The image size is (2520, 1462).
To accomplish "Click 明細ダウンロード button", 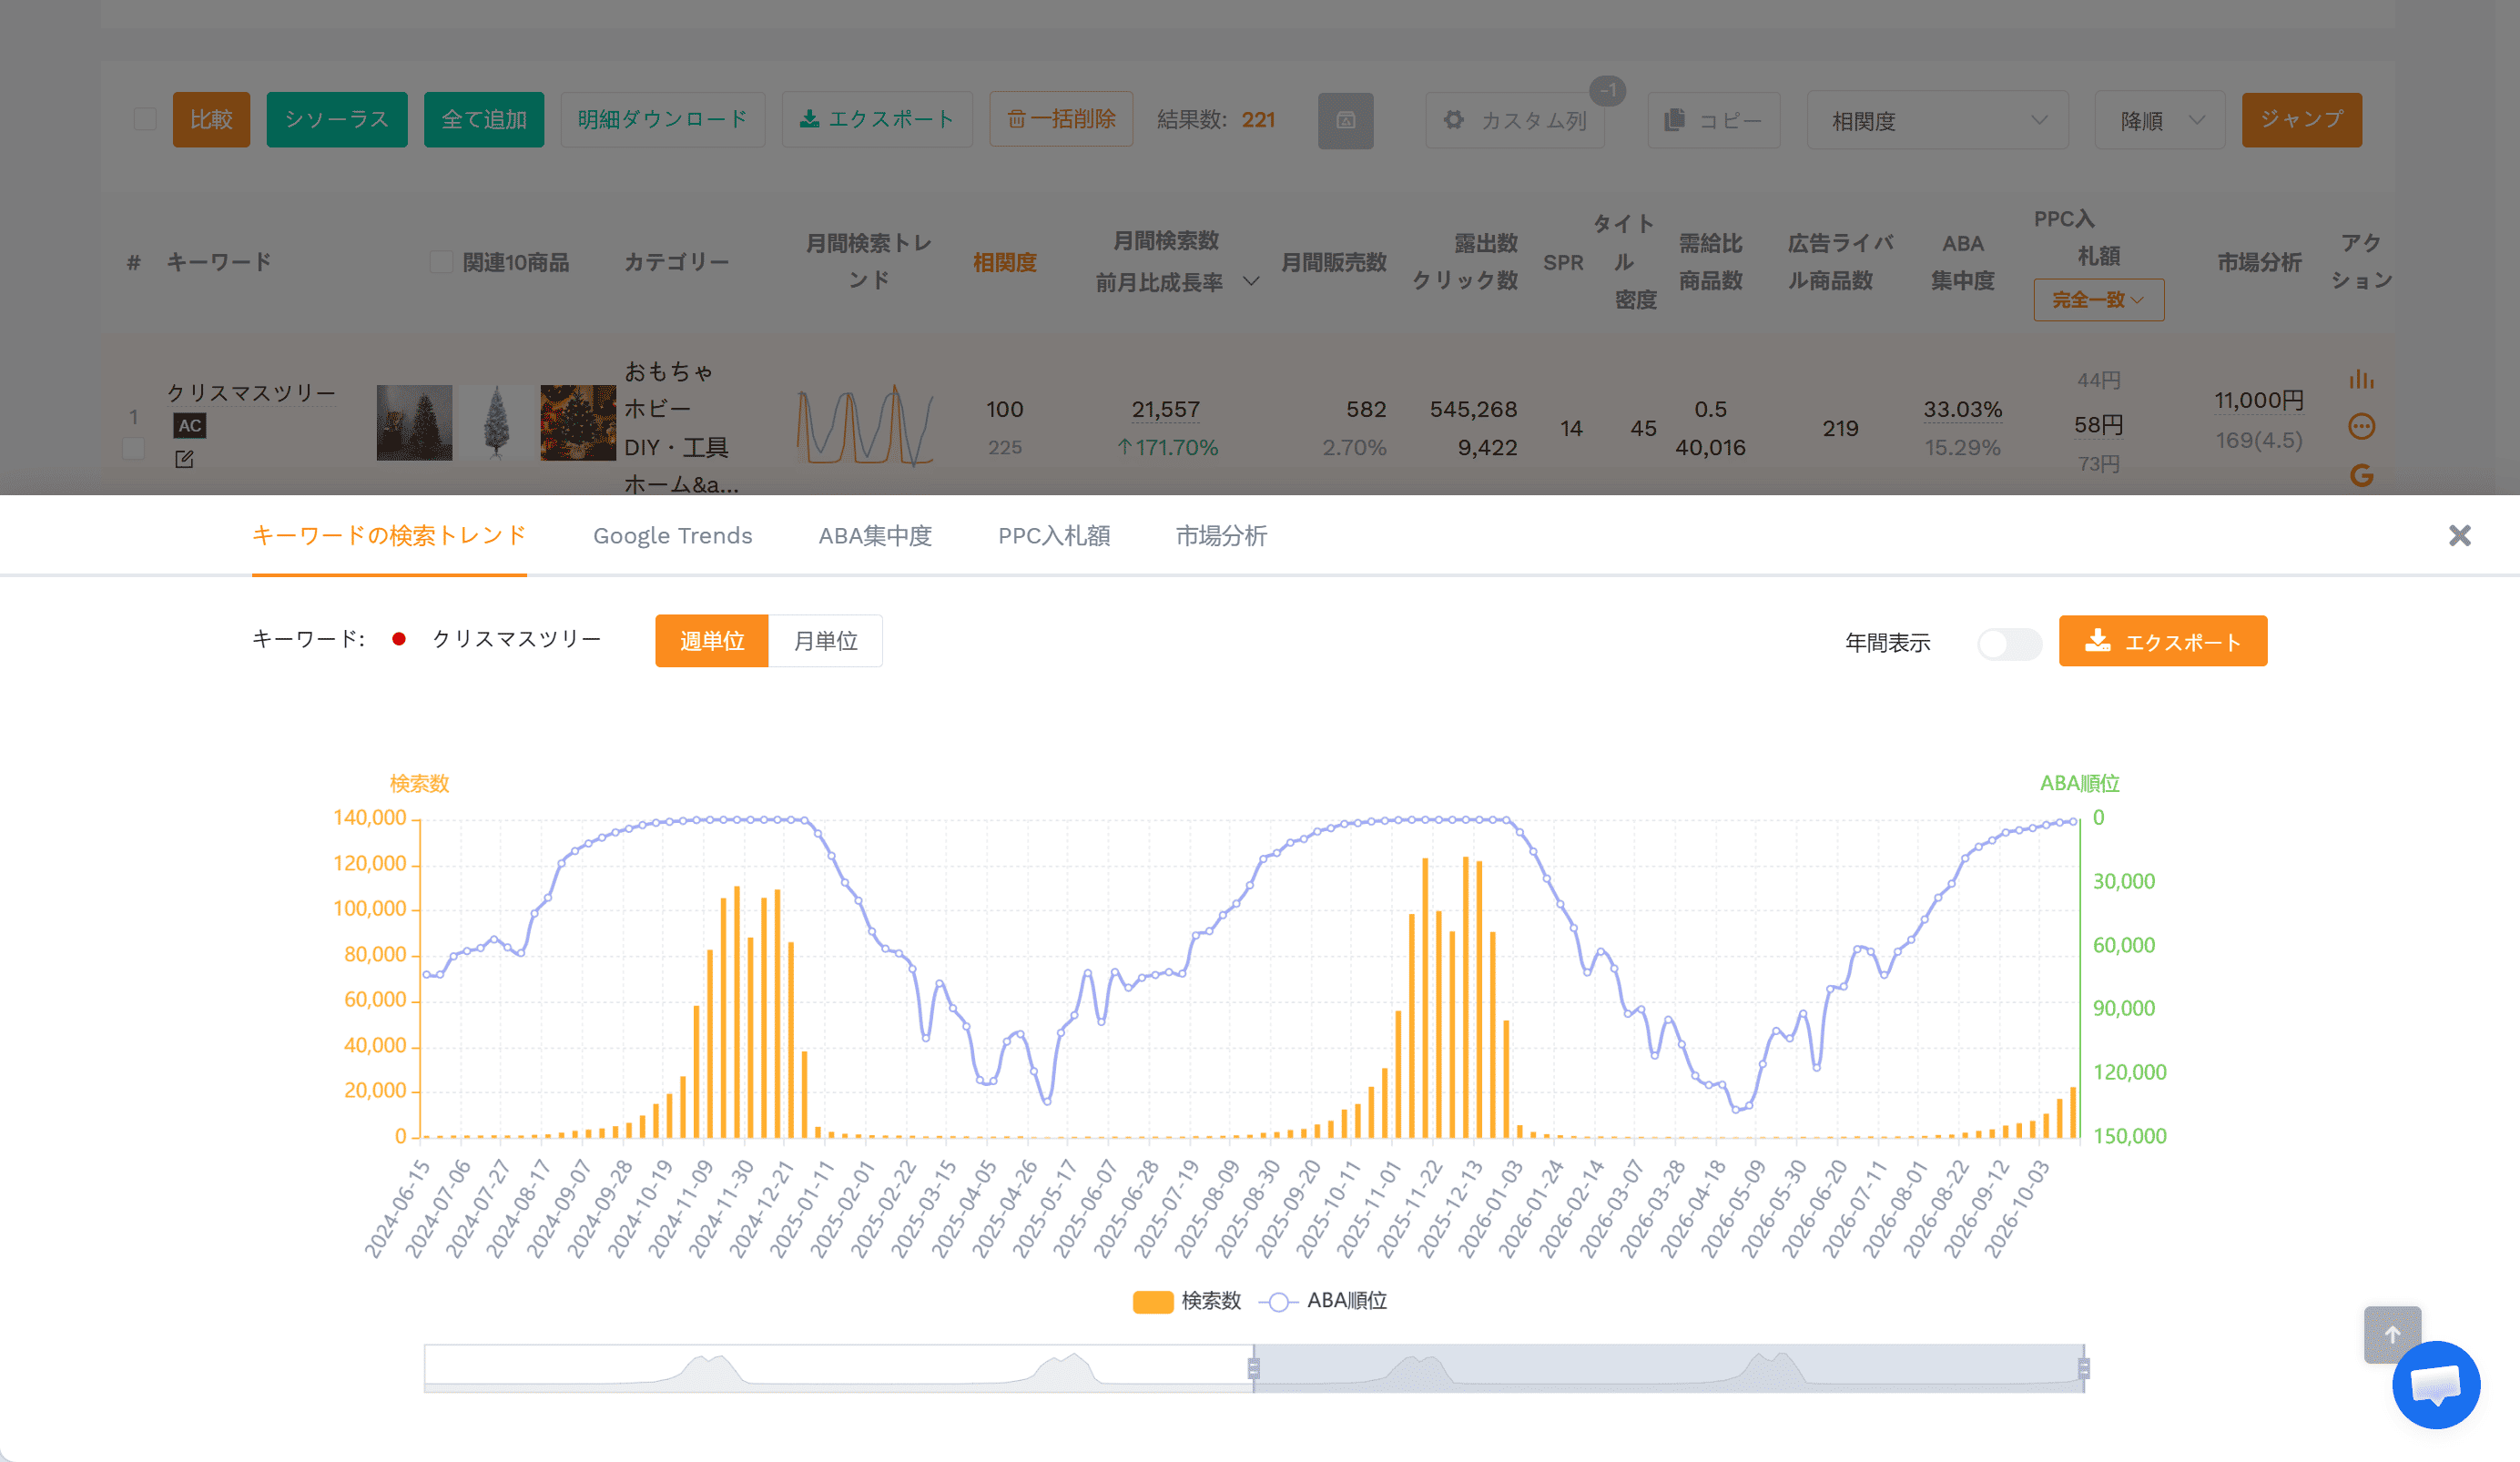I will [662, 120].
